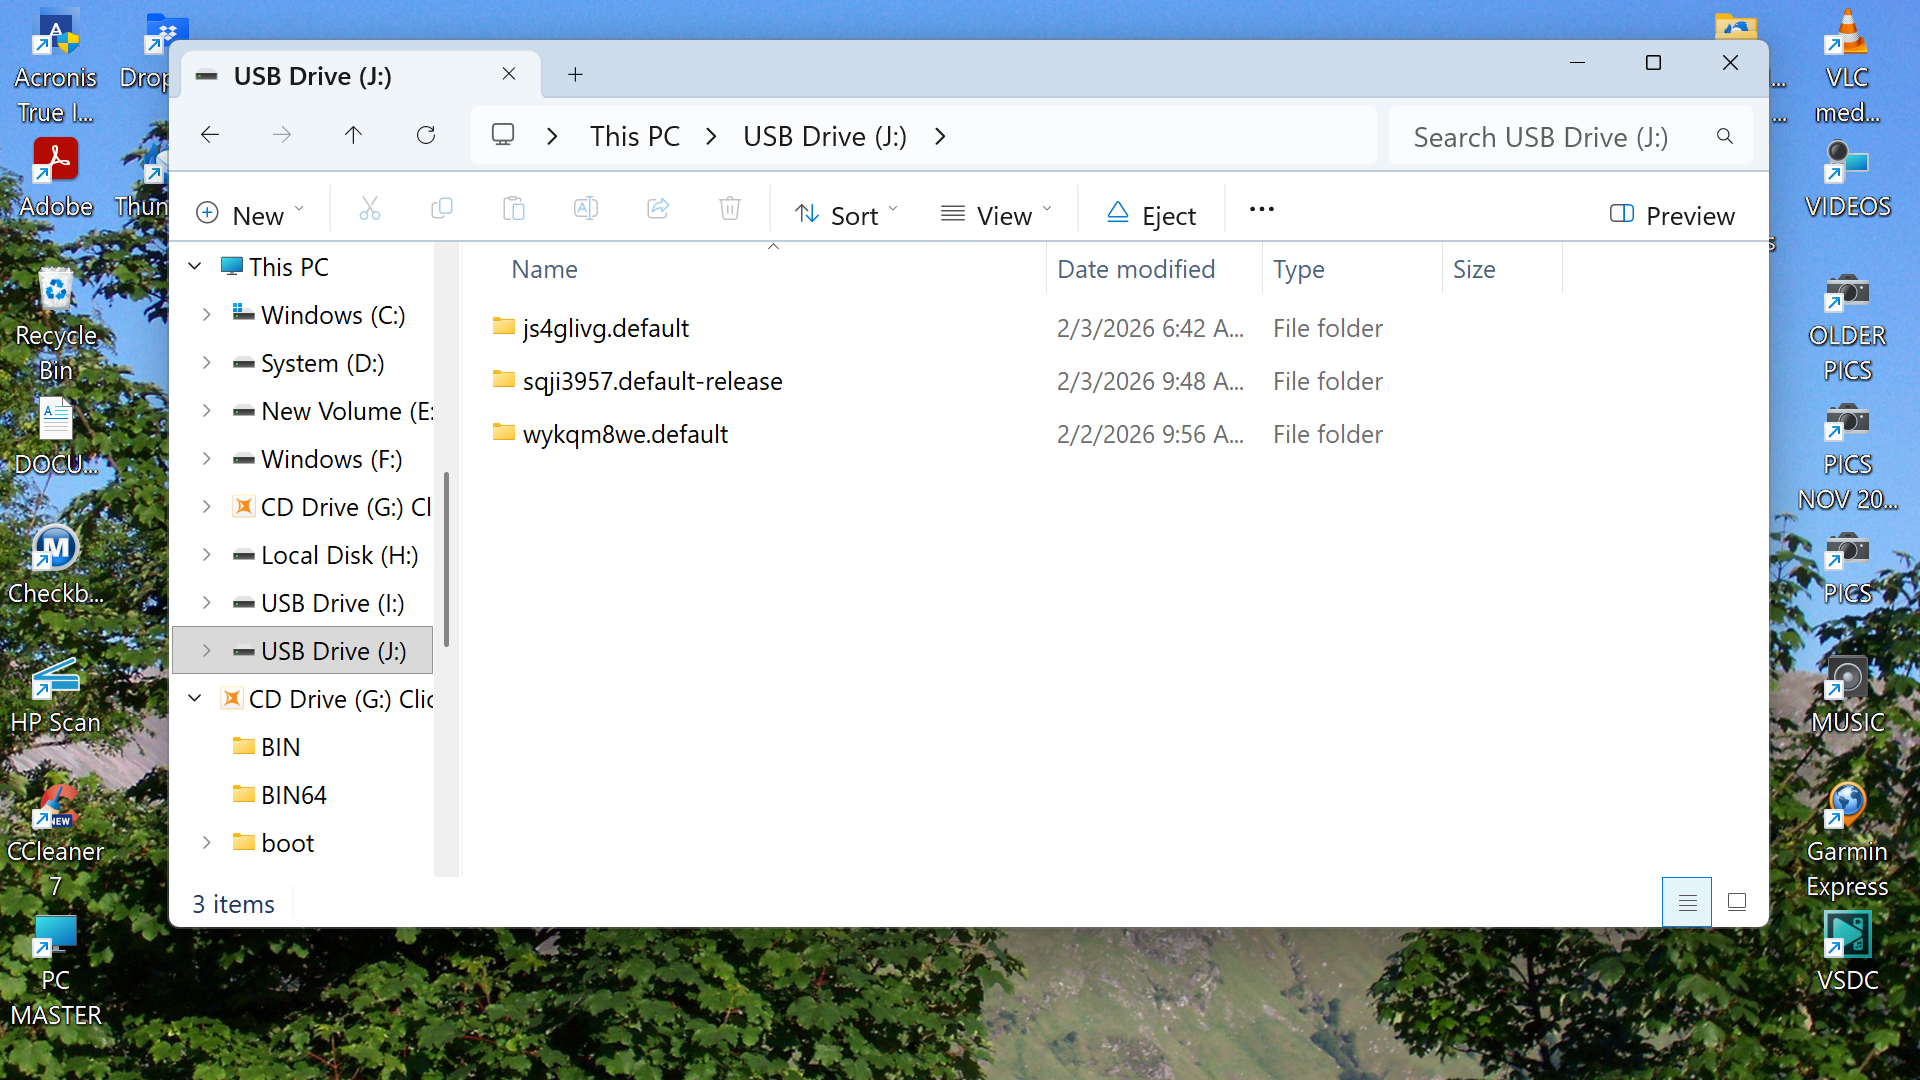Click the search magnifier icon
This screenshot has height=1080, width=1920.
pyautogui.click(x=1724, y=136)
